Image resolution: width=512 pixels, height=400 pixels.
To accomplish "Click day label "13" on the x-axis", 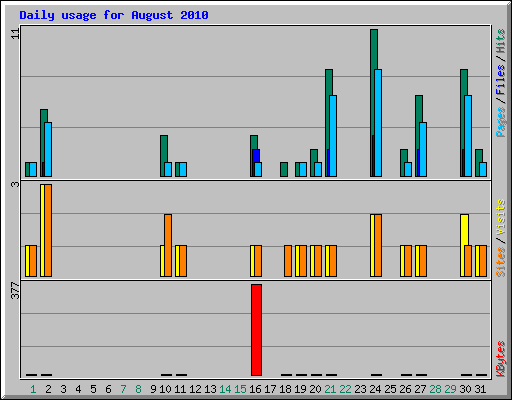I will 210,389.
